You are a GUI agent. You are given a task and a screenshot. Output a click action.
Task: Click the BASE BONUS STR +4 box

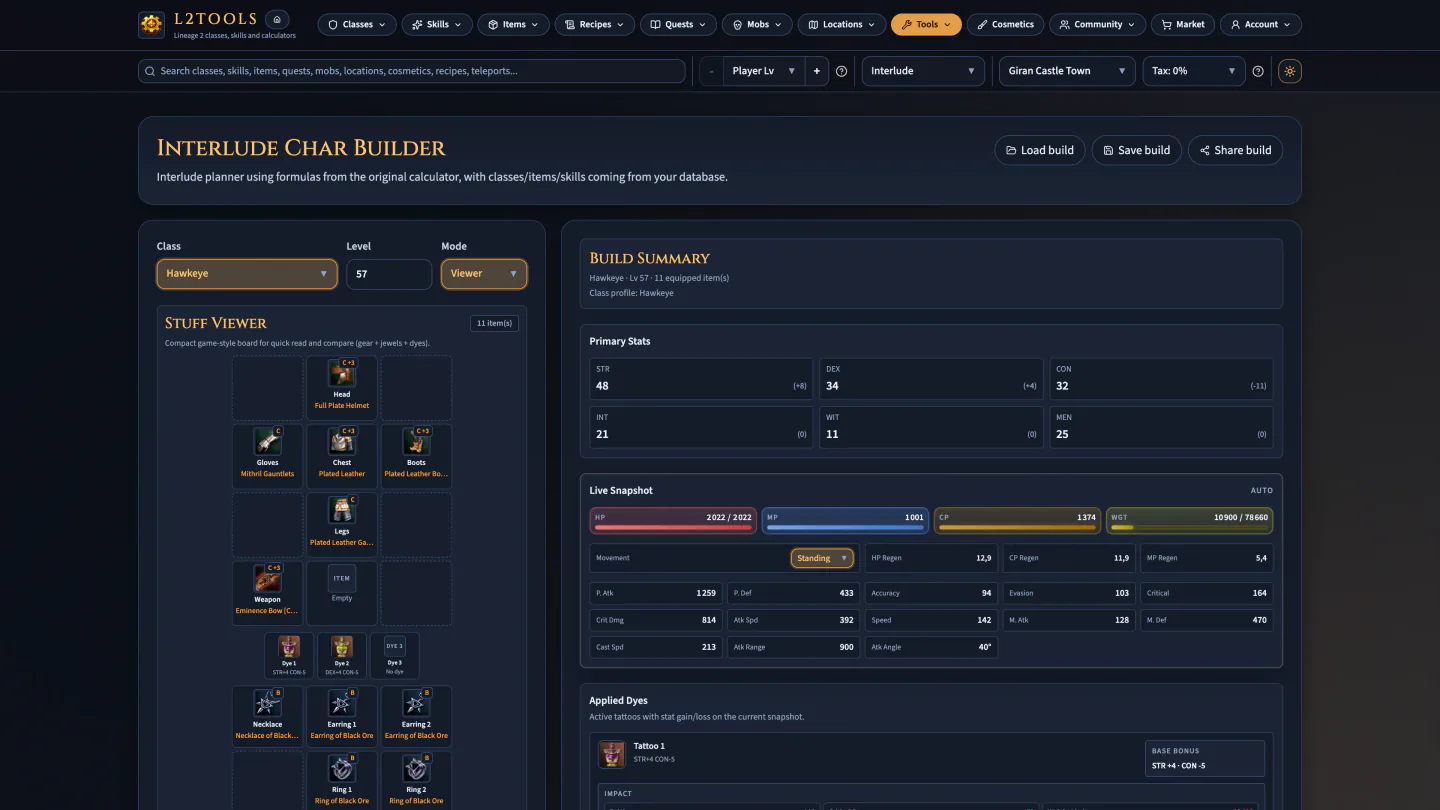[1205, 759]
